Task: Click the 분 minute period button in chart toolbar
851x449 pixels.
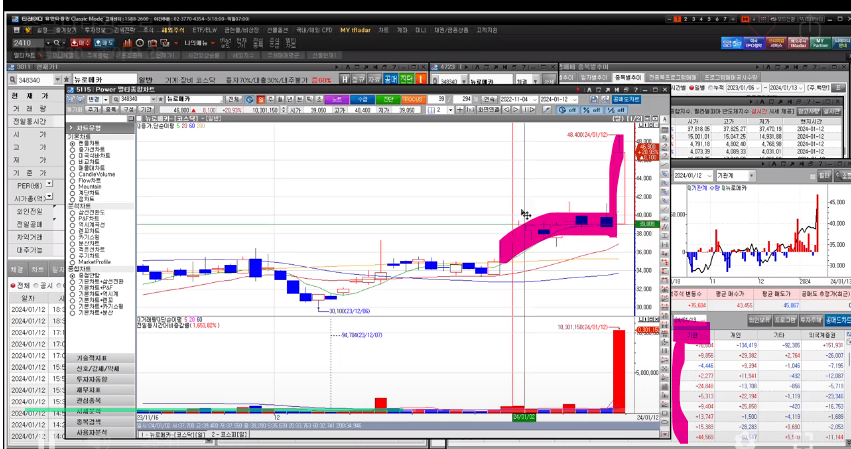Action: click(x=300, y=99)
